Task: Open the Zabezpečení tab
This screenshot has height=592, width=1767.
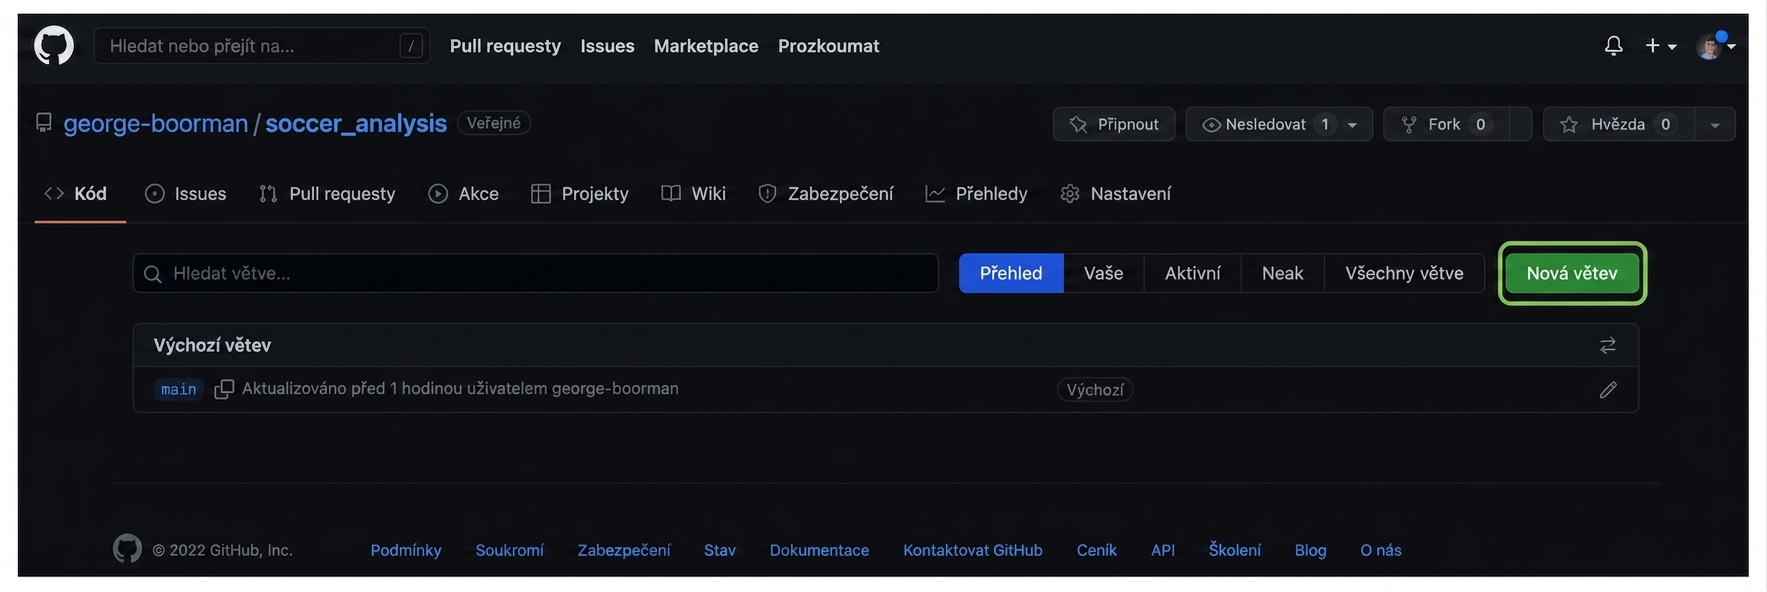Action: [826, 193]
